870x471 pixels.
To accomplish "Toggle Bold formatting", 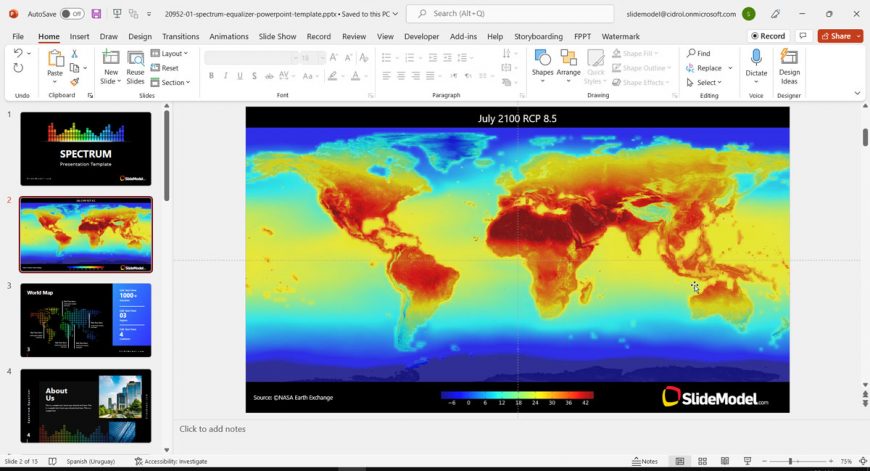I will point(211,76).
